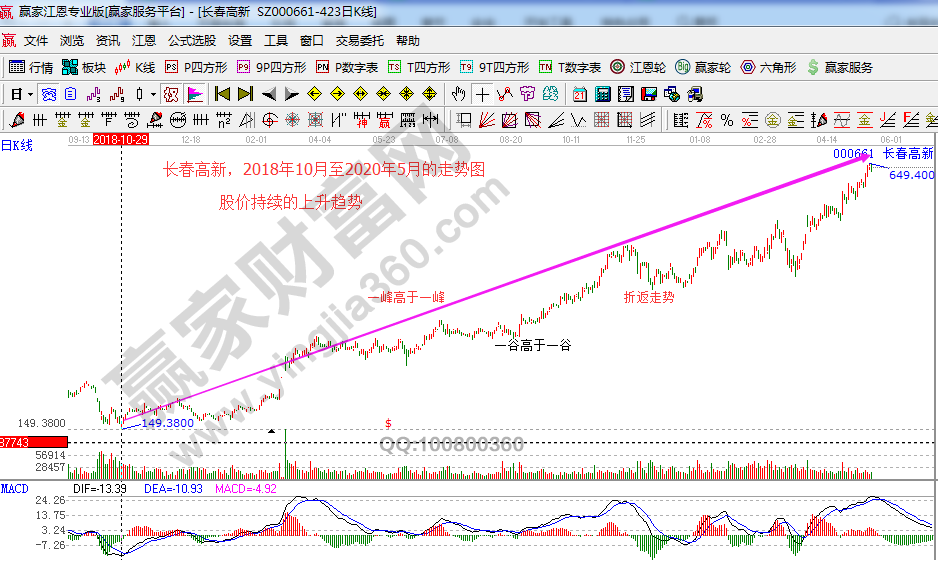The height and width of the screenshot is (561, 938).
Task: Open the 帮助 menu
Action: click(x=408, y=41)
